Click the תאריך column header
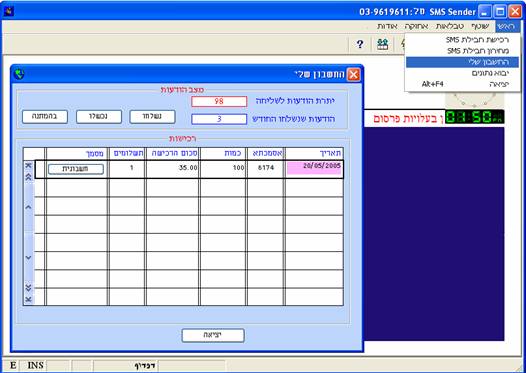Viewport: 526px width, 373px height. click(x=314, y=153)
